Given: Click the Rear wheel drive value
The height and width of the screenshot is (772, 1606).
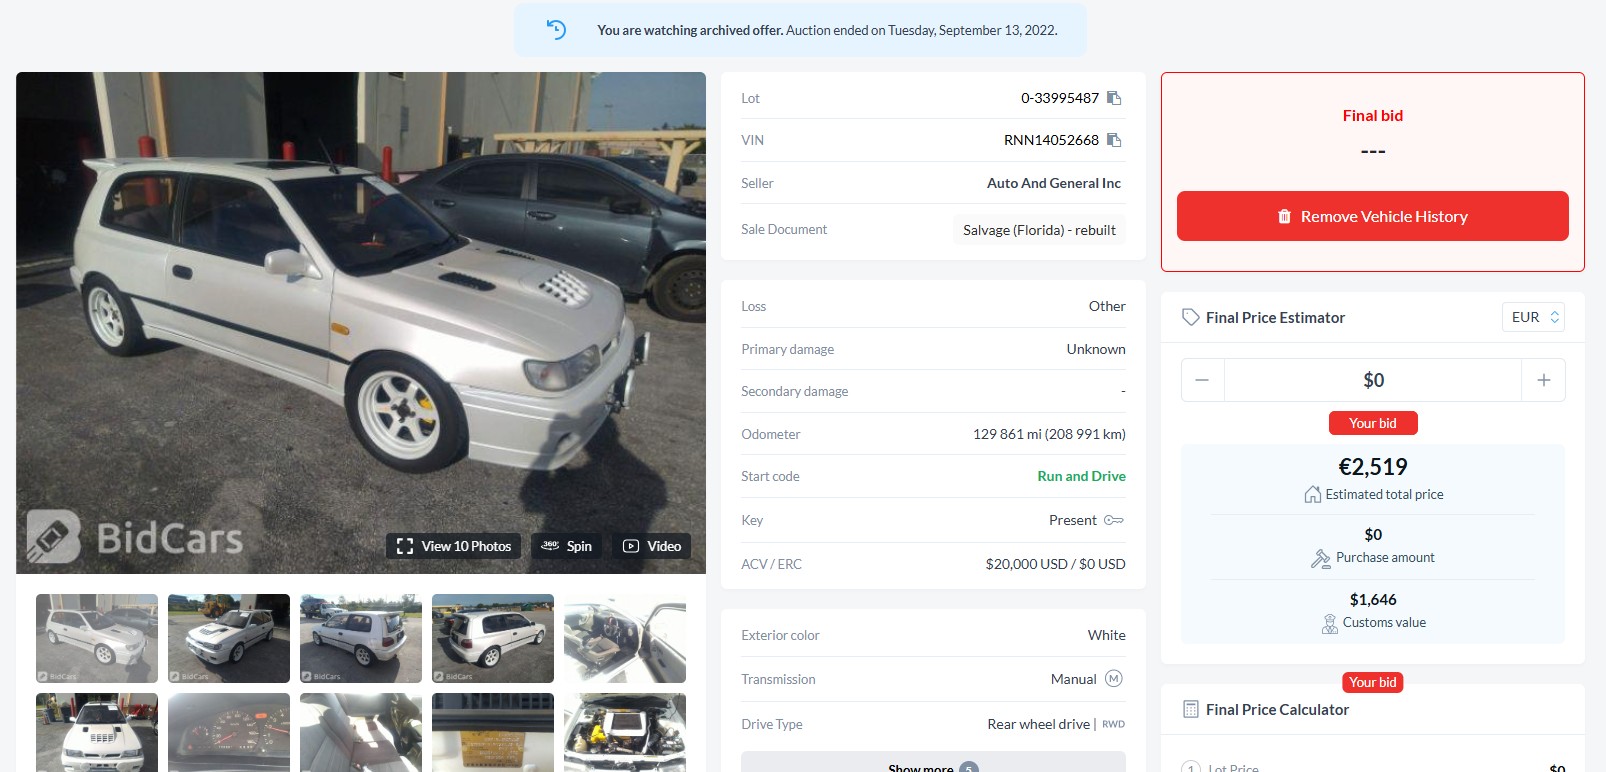Looking at the screenshot, I should click(x=1039, y=724).
